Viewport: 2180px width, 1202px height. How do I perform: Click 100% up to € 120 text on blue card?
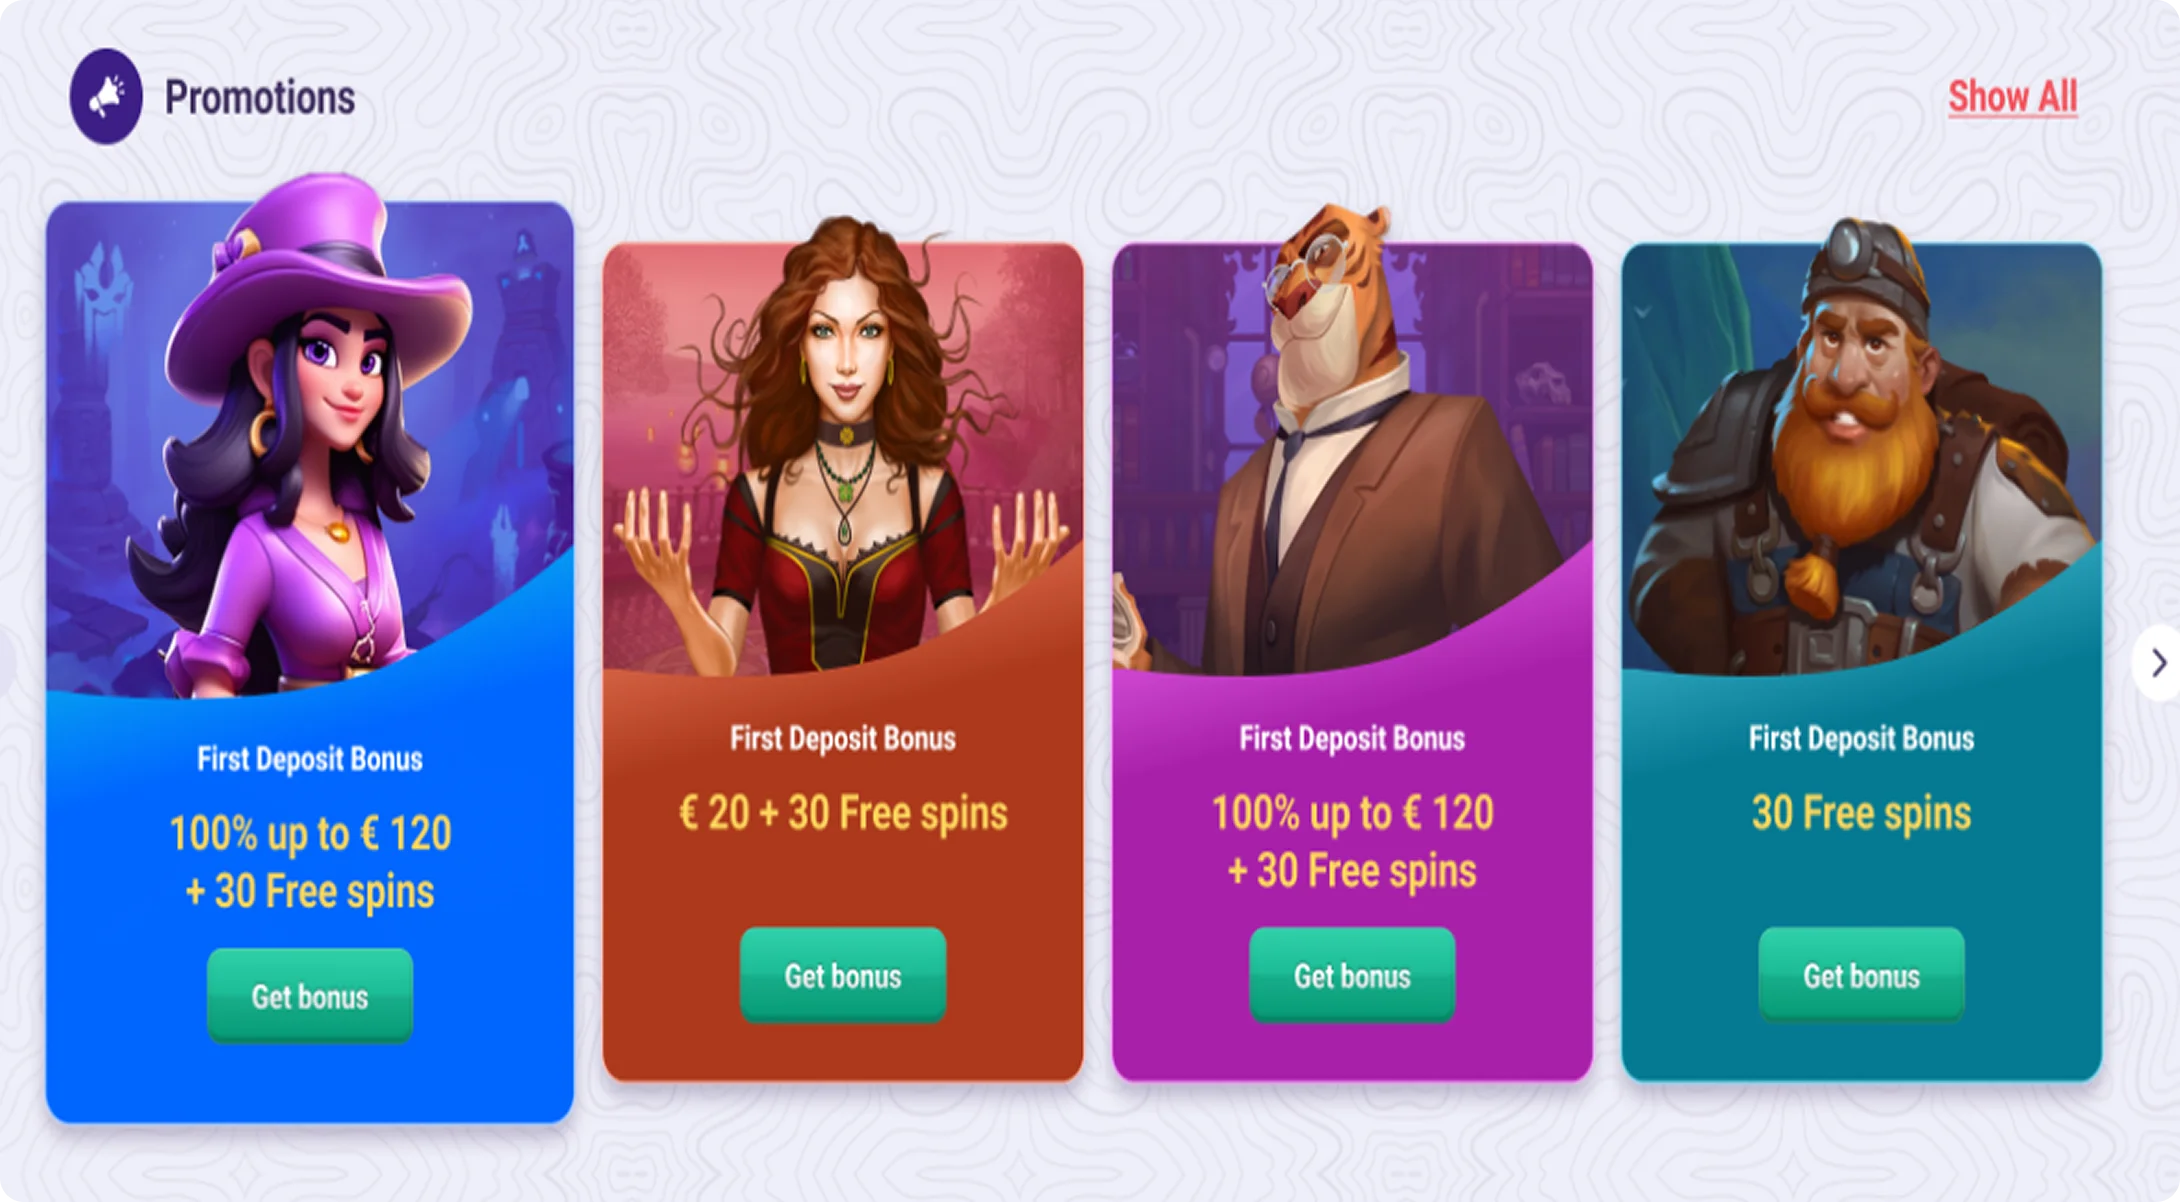pyautogui.click(x=310, y=833)
